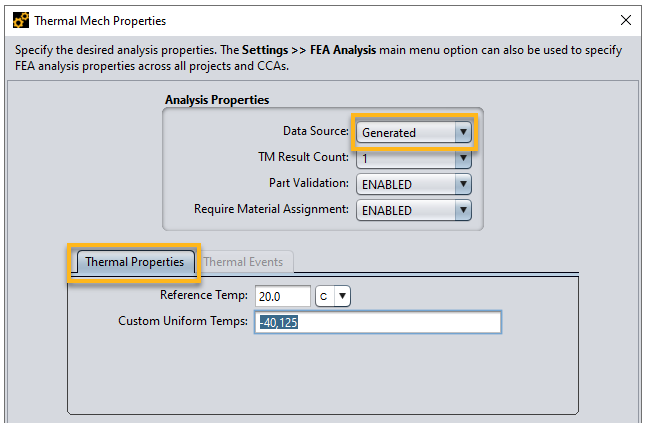Image resolution: width=647 pixels, height=428 pixels.
Task: Close the Thermal Mech Properties dialog
Action: pos(626,20)
